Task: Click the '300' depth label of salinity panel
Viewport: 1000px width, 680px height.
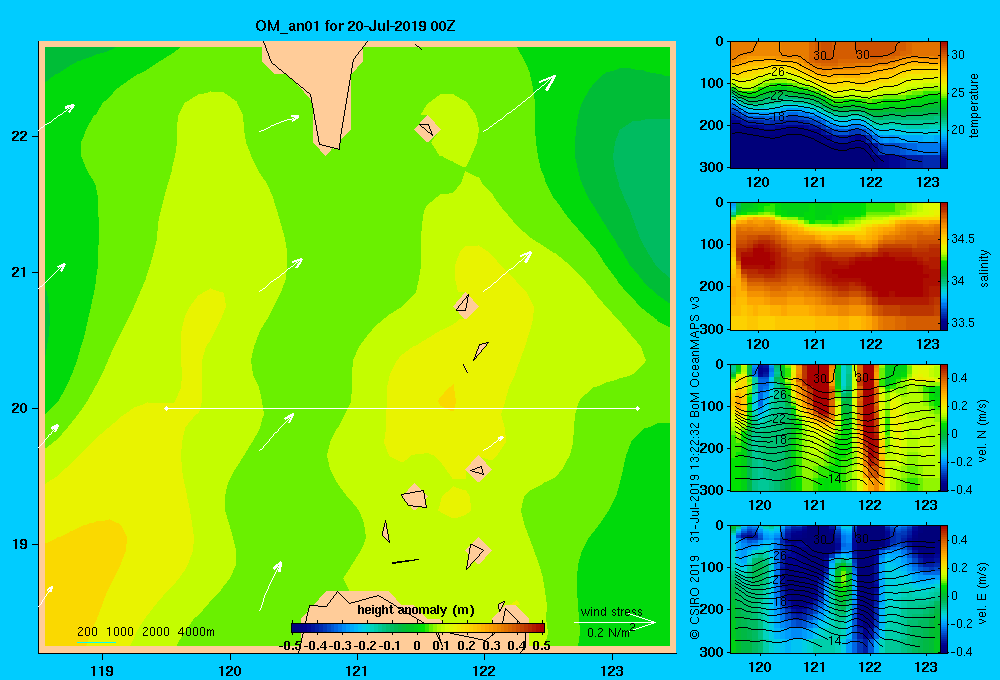Action: pos(712,329)
